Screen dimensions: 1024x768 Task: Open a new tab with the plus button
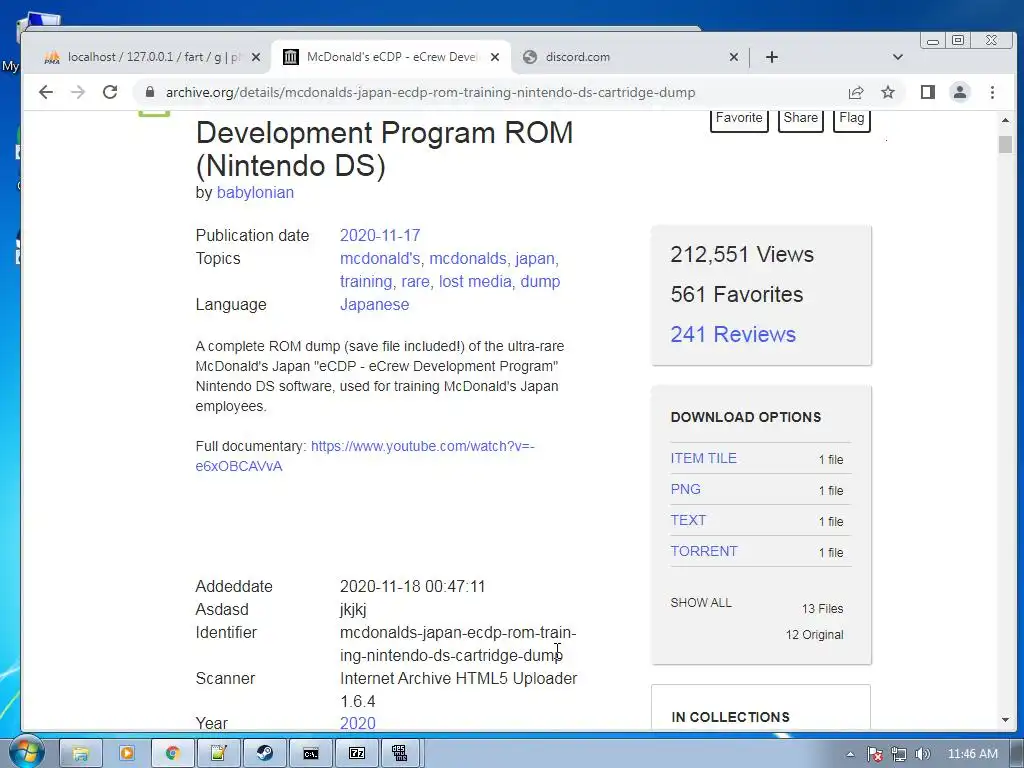[772, 57]
